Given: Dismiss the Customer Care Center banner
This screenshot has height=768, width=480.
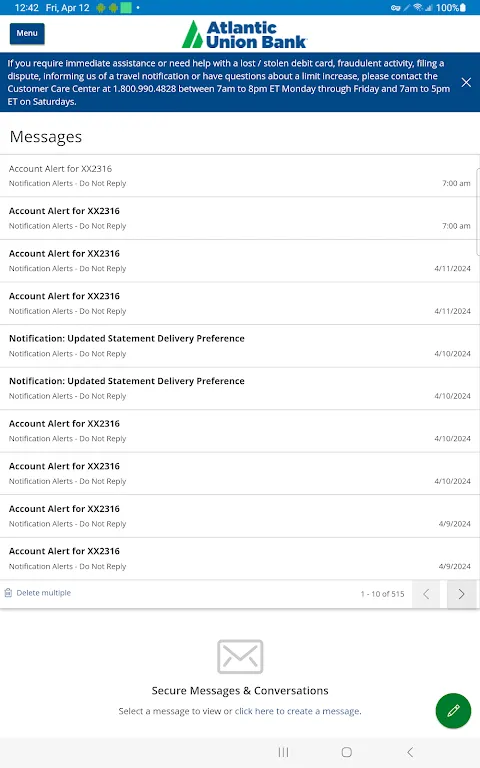Looking at the screenshot, I should click(466, 82).
